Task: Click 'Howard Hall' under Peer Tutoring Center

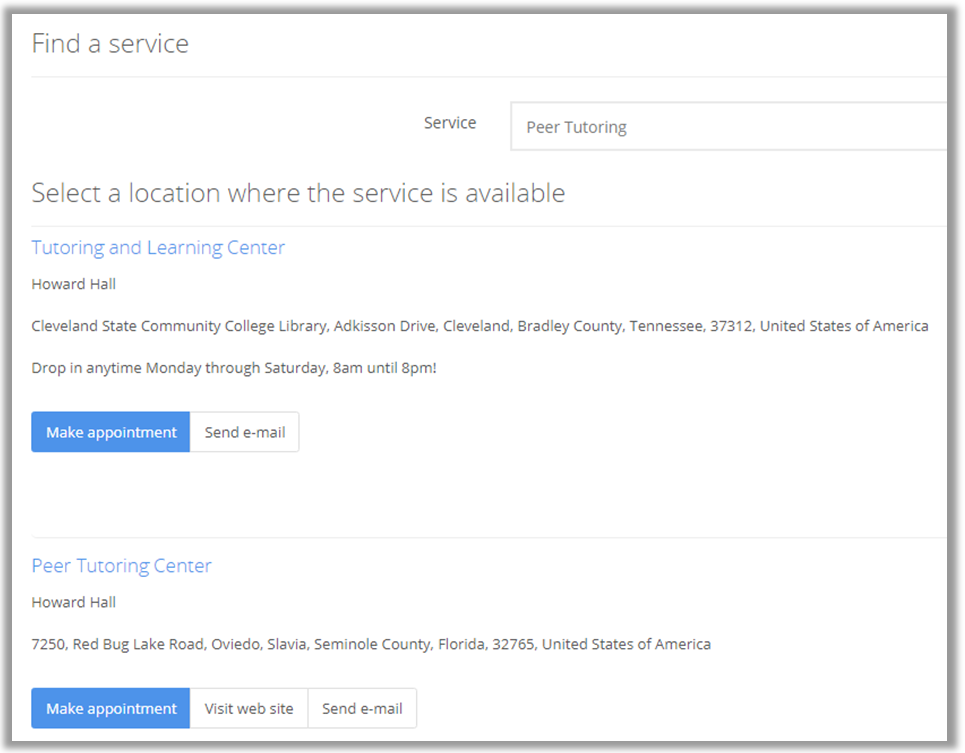Action: point(74,602)
